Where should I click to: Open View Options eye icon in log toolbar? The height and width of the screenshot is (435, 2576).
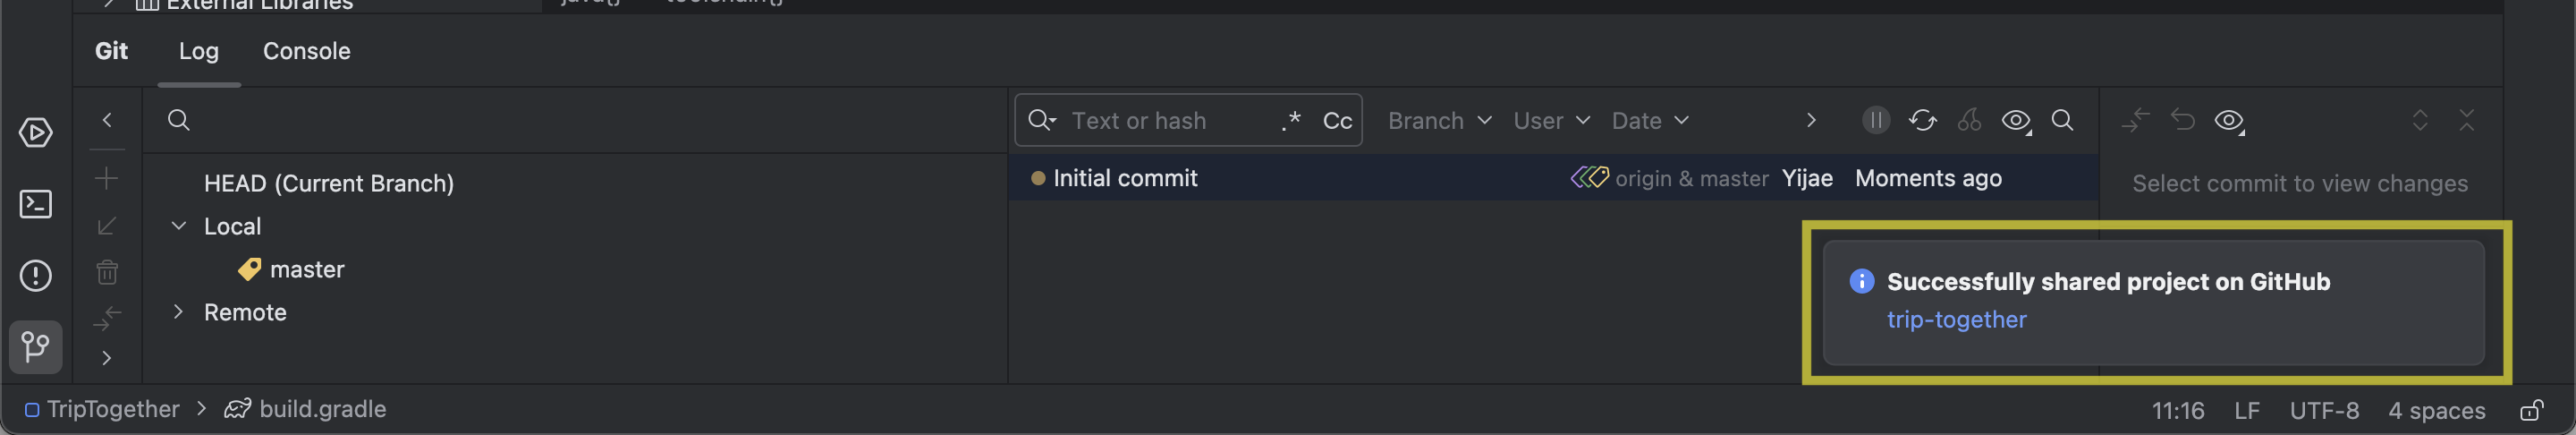(x=2016, y=121)
